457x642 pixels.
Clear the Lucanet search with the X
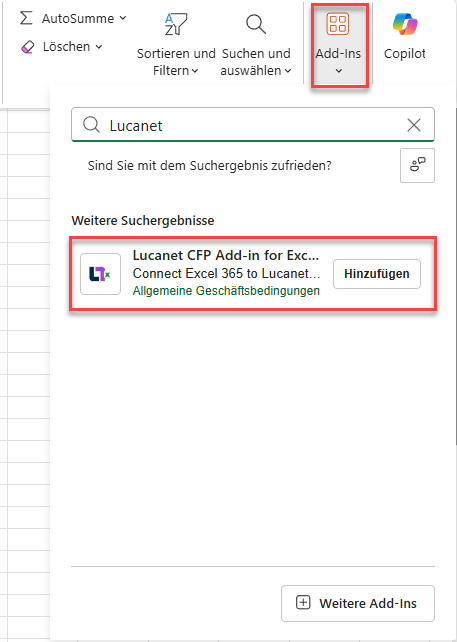pos(414,125)
